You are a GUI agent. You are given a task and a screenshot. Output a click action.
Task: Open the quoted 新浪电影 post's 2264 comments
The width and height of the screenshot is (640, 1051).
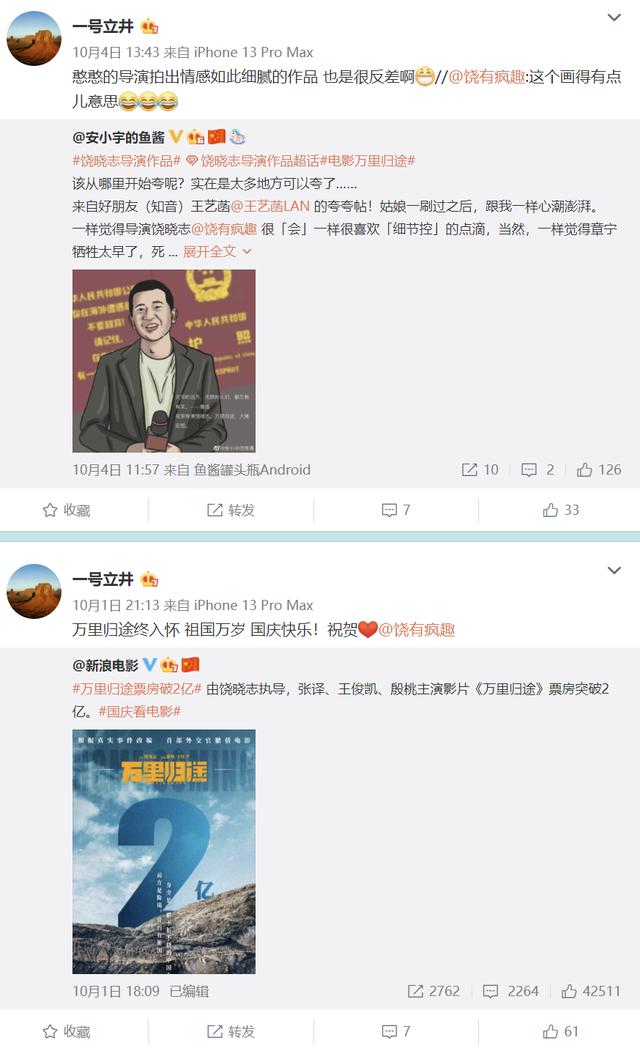511,991
